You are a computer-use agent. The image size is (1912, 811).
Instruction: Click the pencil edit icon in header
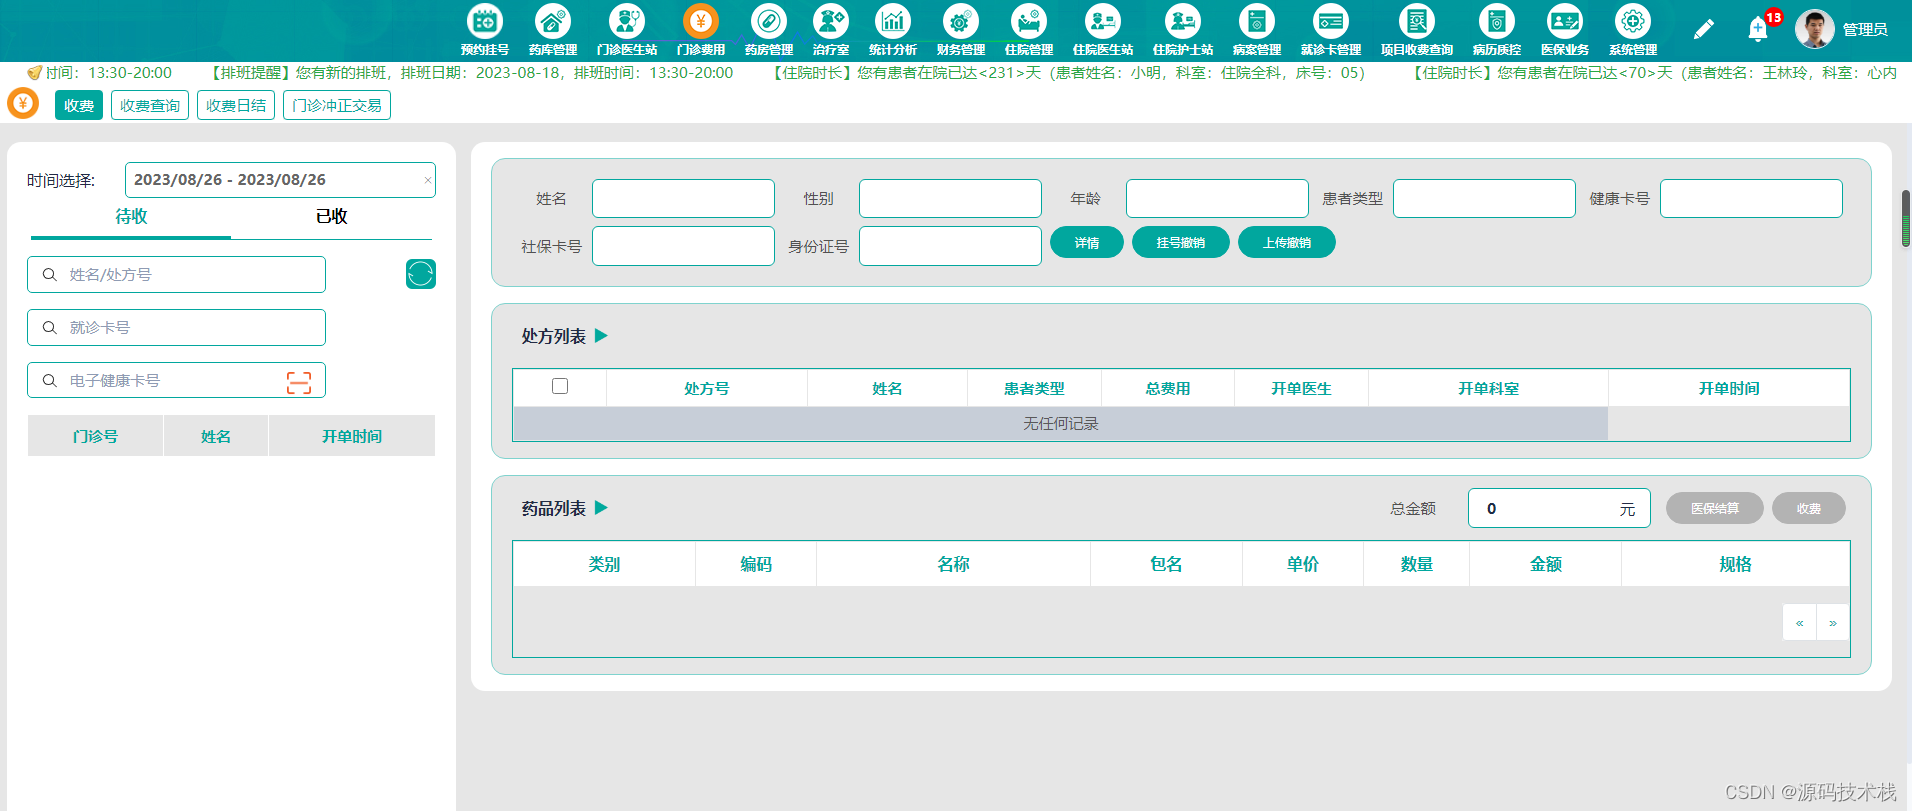pos(1704,29)
